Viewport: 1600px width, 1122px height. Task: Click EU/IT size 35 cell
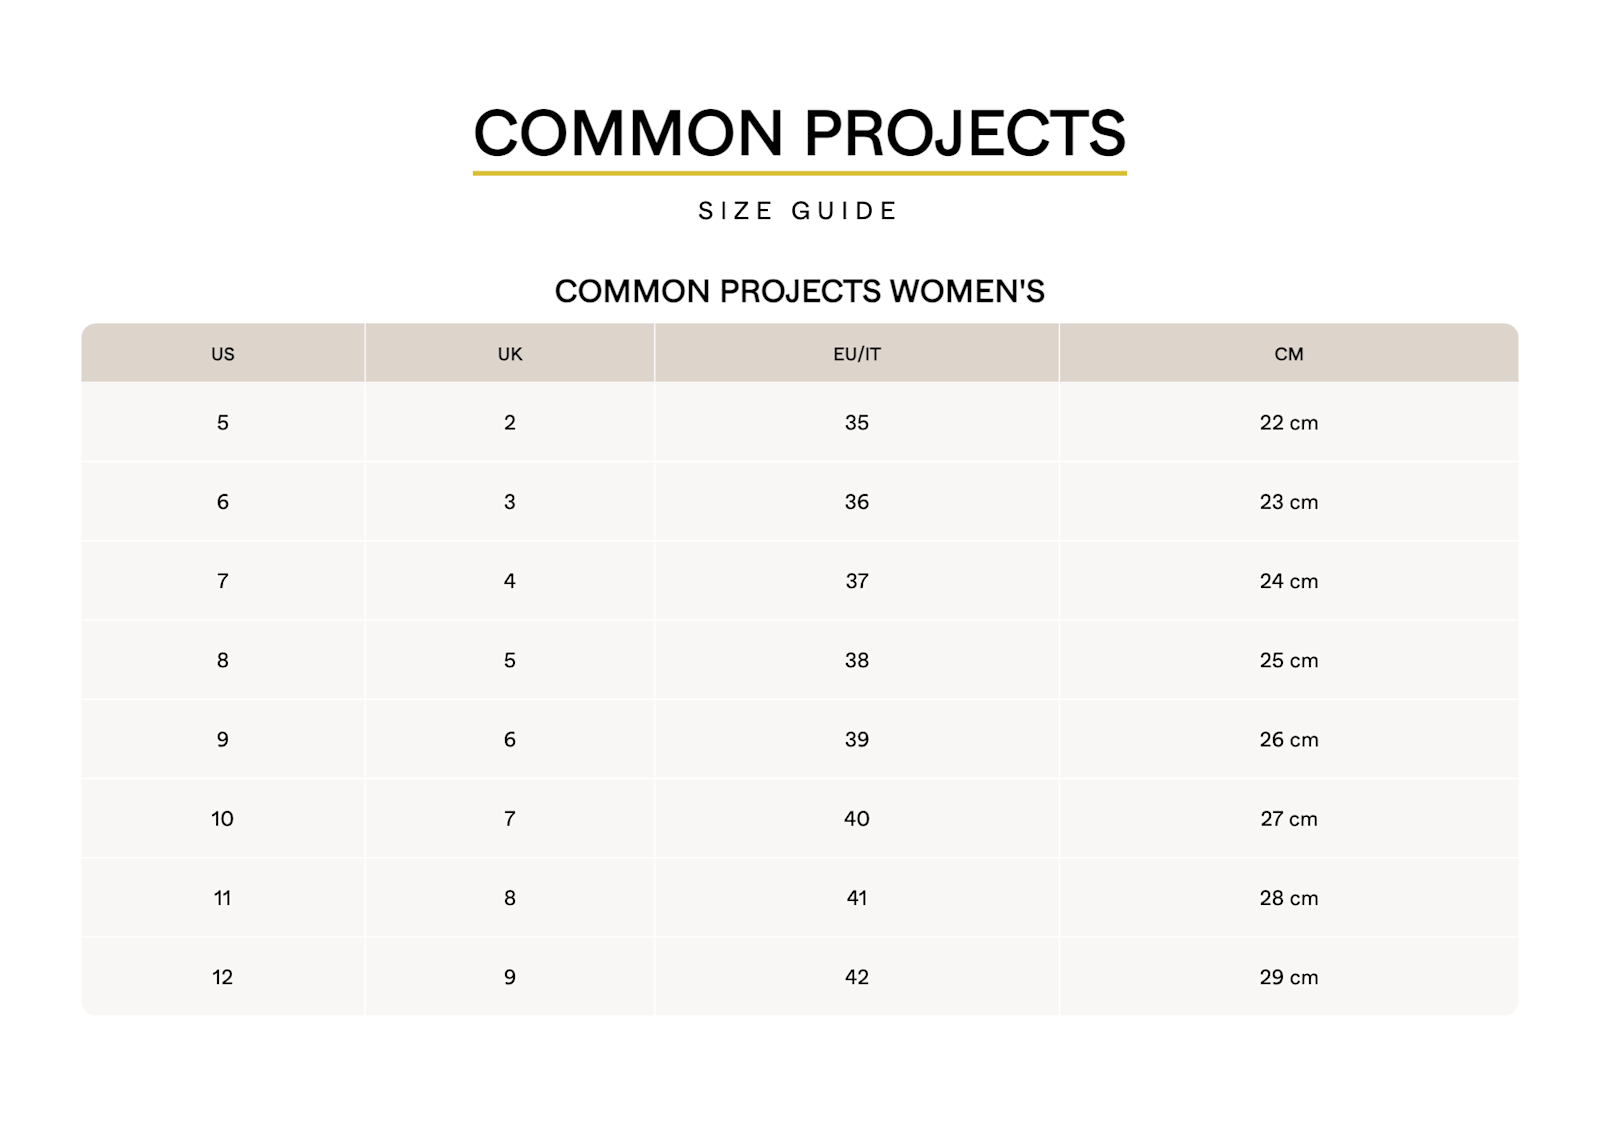[x=857, y=422]
